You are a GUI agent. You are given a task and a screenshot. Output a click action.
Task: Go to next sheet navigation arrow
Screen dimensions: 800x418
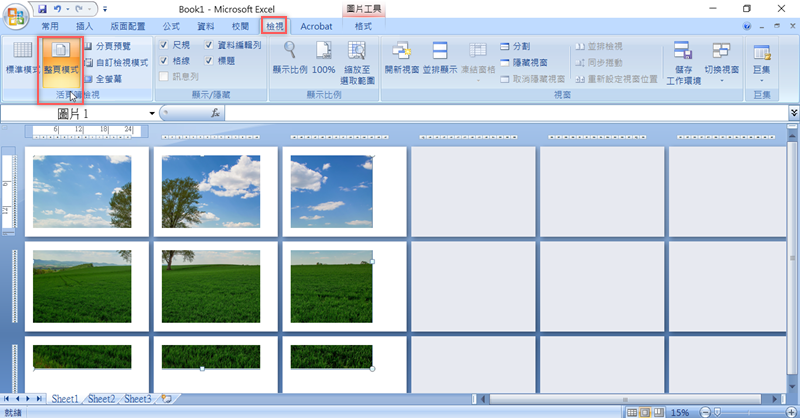pos(28,399)
